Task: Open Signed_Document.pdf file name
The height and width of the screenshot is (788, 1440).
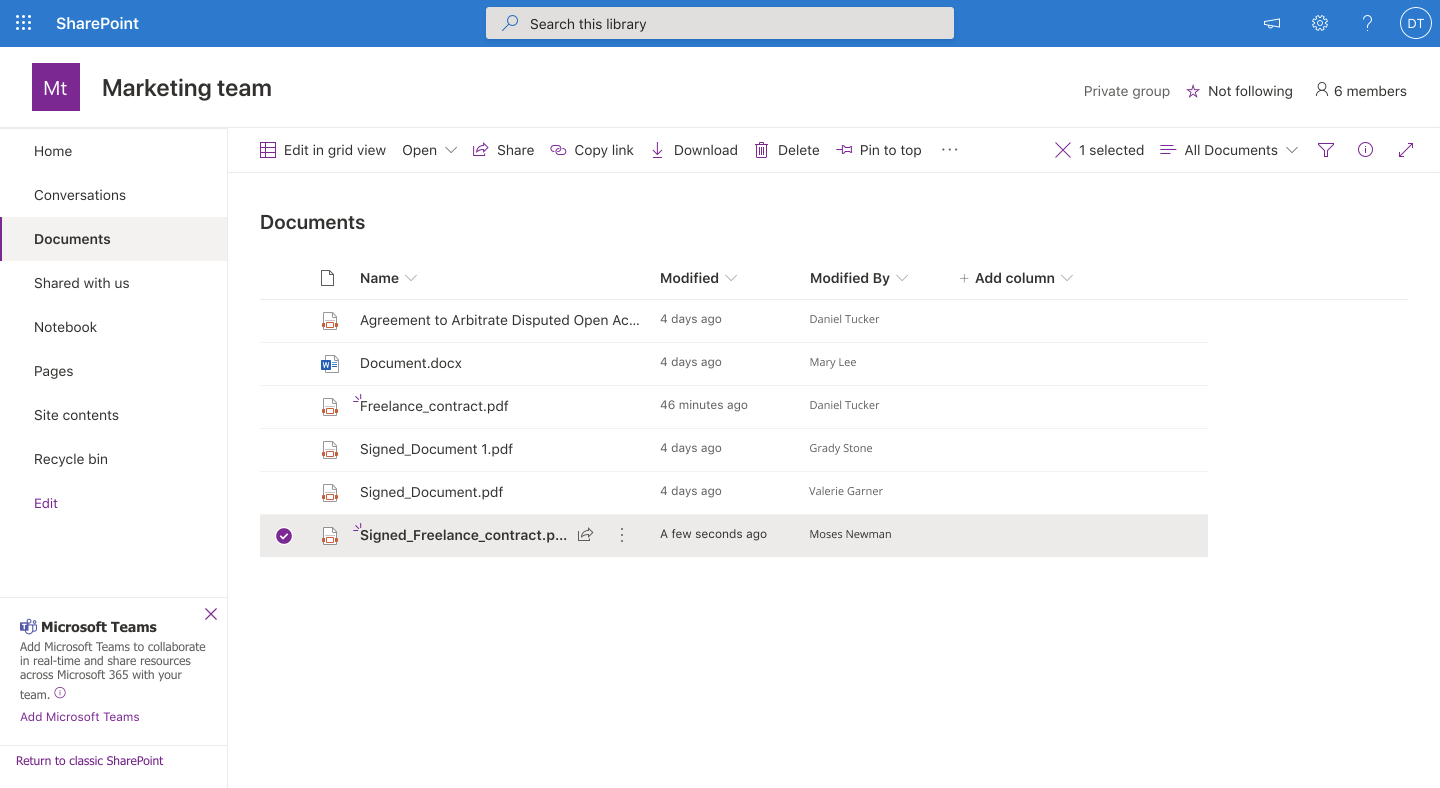Action: click(x=431, y=492)
